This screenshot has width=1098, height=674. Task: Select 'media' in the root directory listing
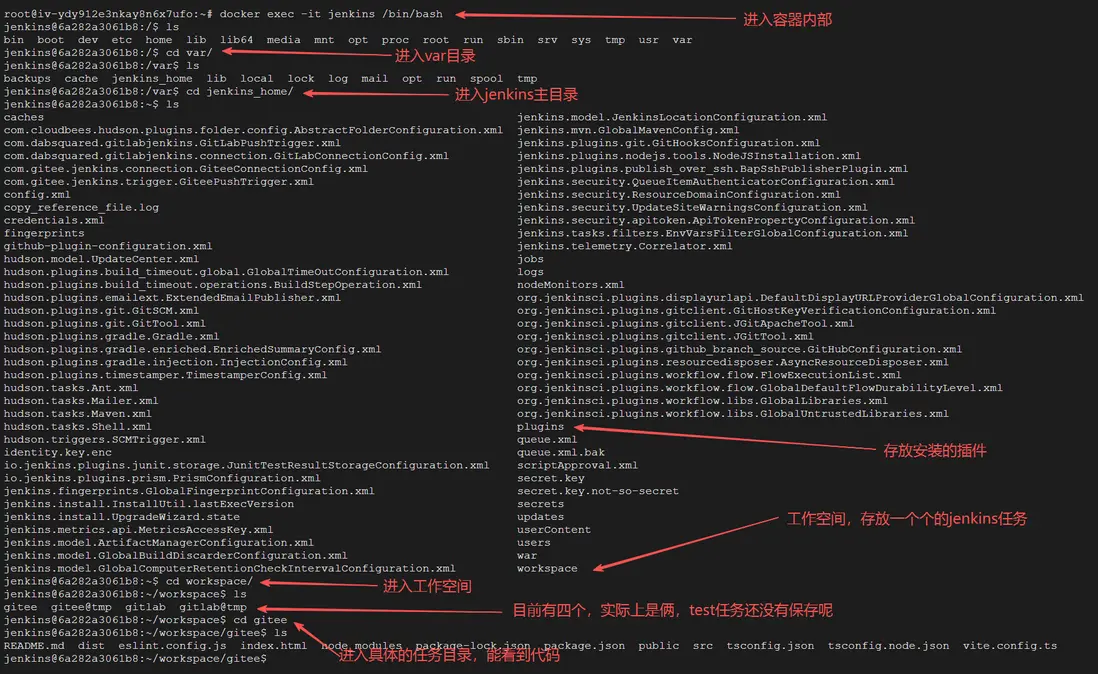click(284, 40)
